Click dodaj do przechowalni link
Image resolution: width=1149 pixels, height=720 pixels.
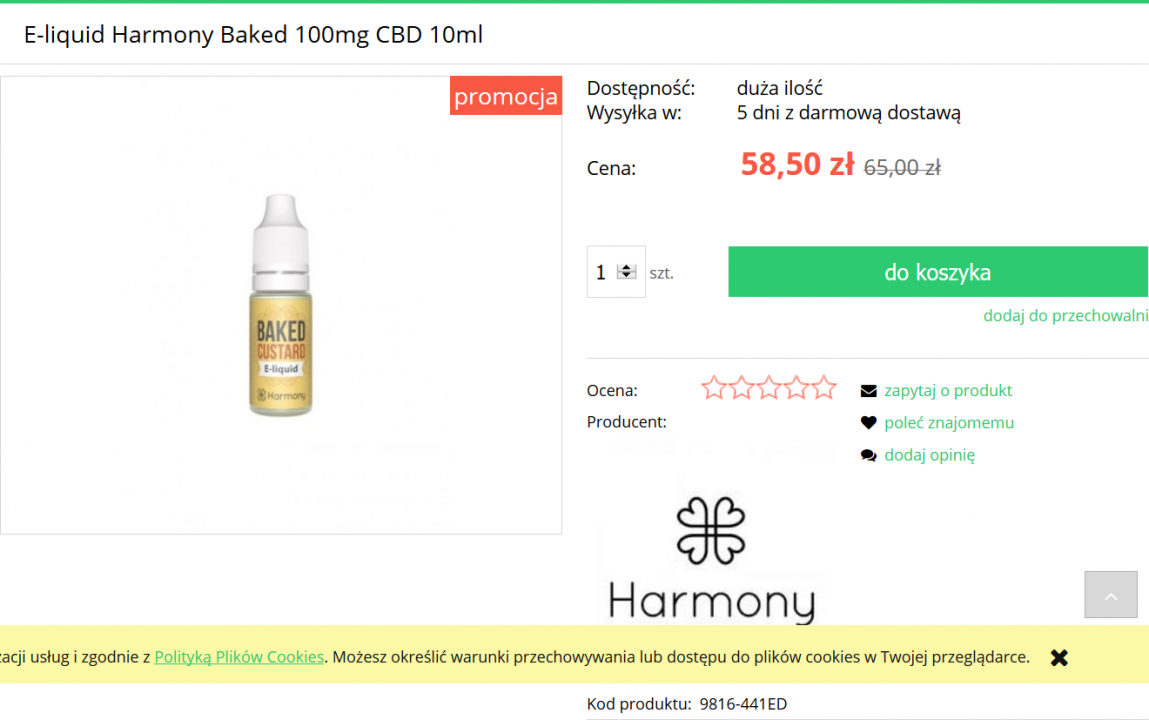point(1065,316)
